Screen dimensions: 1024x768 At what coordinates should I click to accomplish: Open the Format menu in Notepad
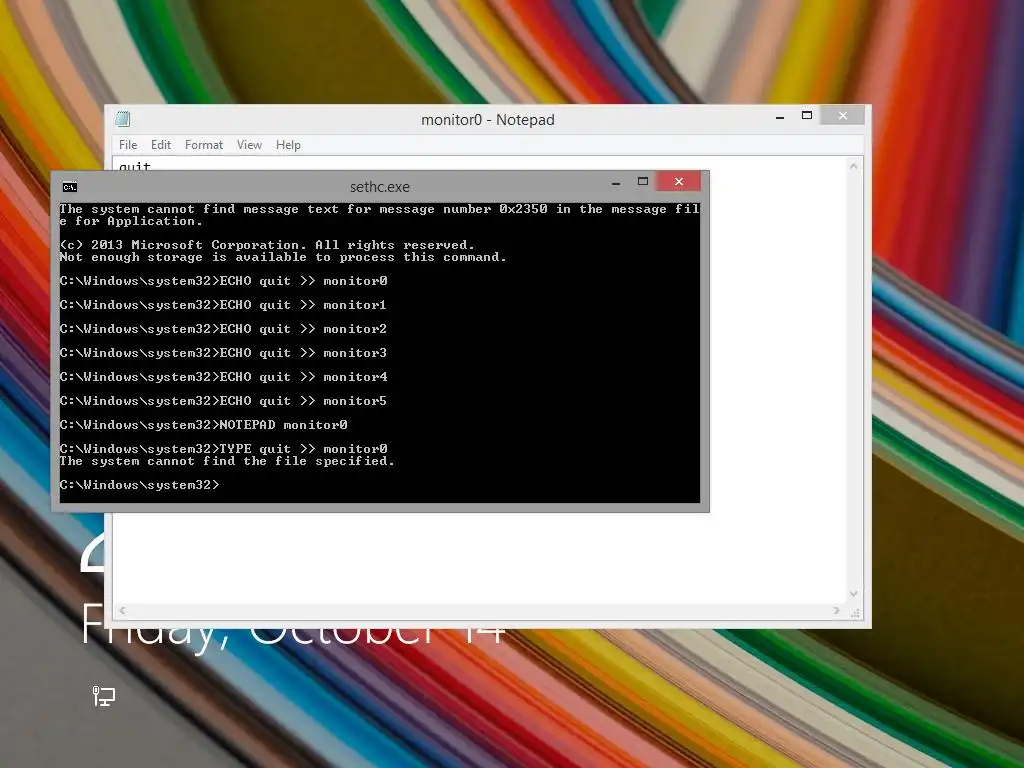[x=204, y=145]
